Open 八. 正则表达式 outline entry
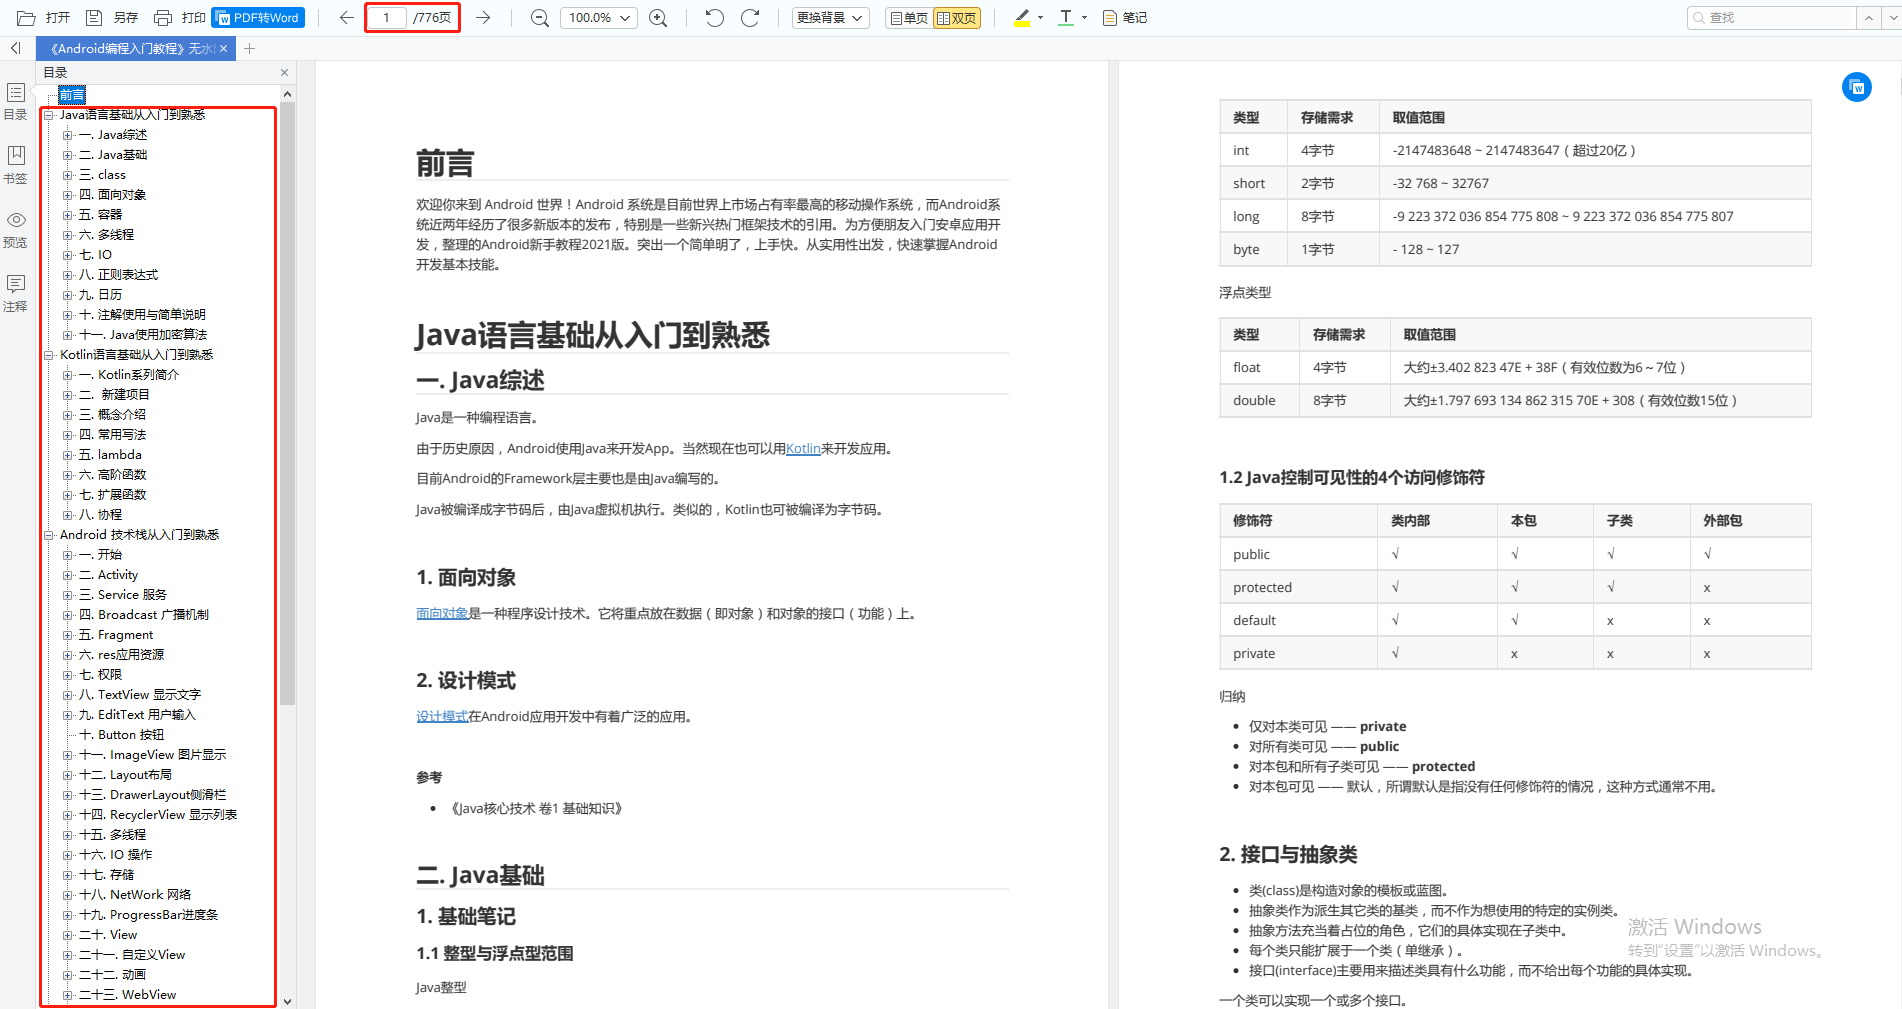 pyautogui.click(x=118, y=275)
